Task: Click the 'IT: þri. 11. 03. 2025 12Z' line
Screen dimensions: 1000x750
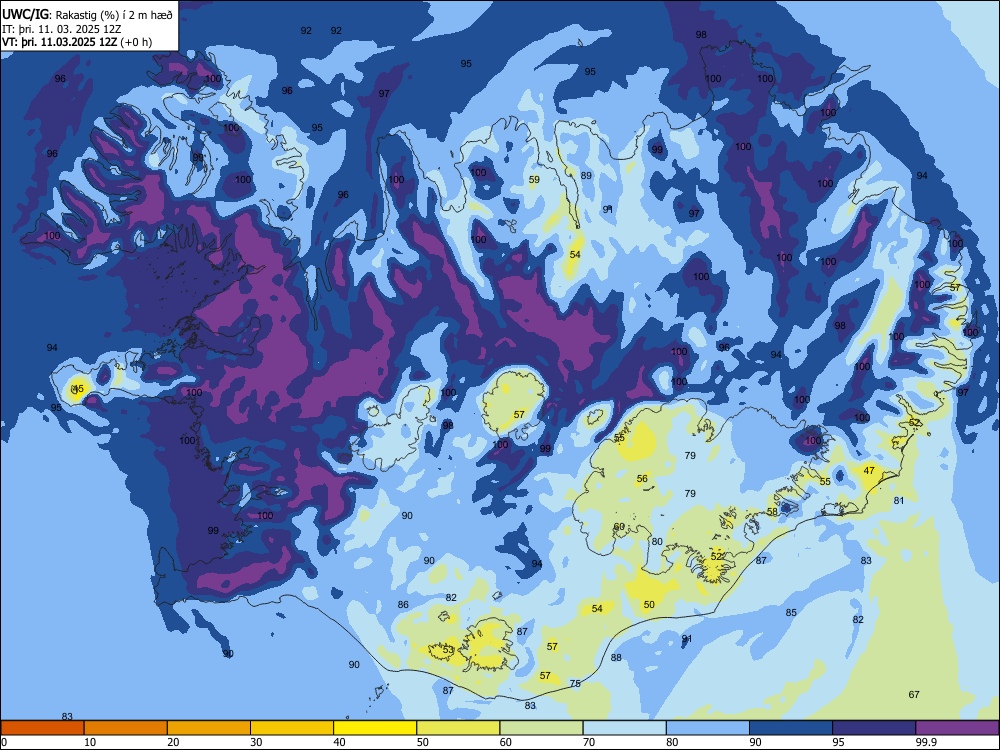Action: tap(62, 29)
